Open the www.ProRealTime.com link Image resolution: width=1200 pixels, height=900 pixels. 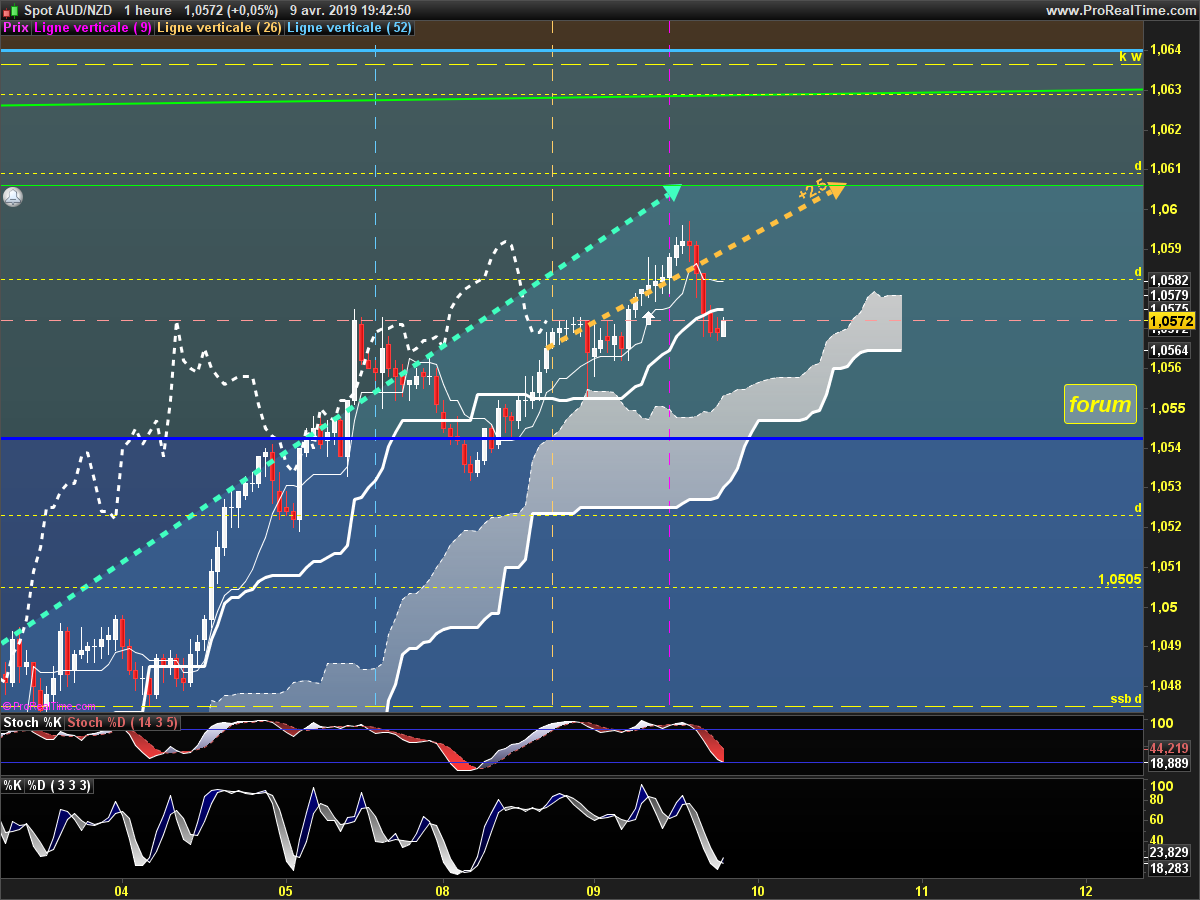[x=1120, y=10]
